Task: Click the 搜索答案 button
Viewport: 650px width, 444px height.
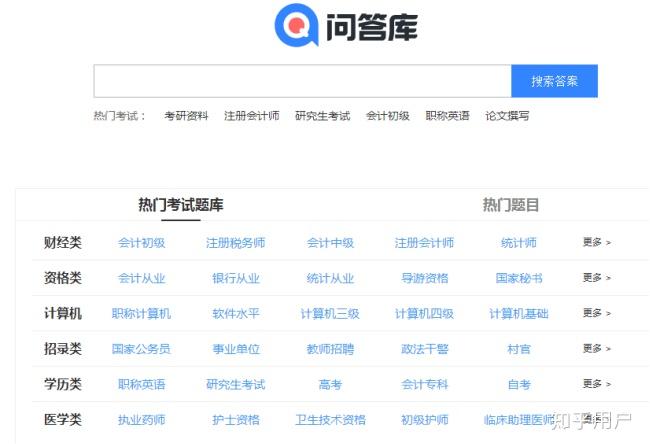Action: [555, 81]
